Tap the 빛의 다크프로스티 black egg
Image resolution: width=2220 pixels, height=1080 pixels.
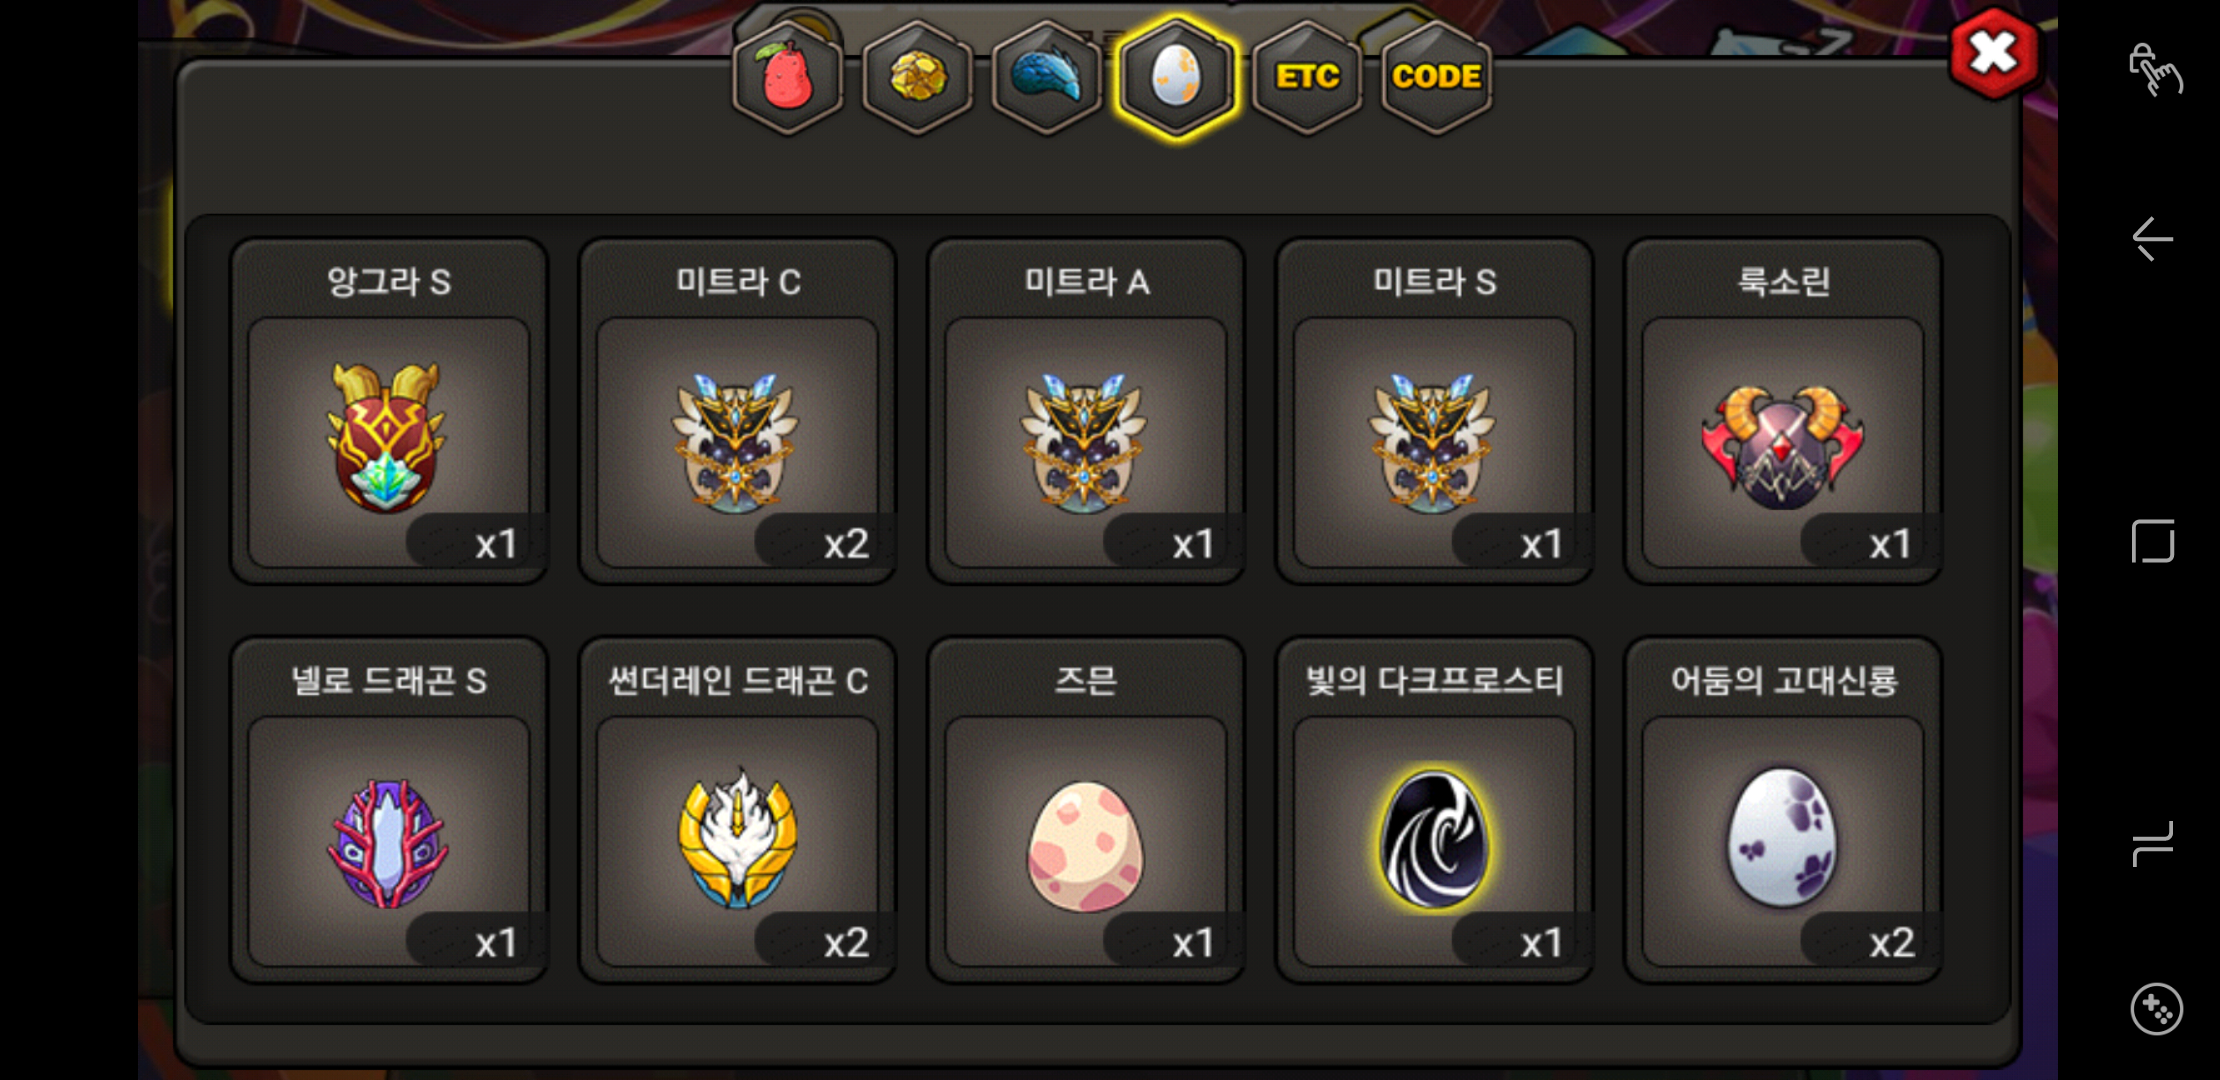(1434, 810)
